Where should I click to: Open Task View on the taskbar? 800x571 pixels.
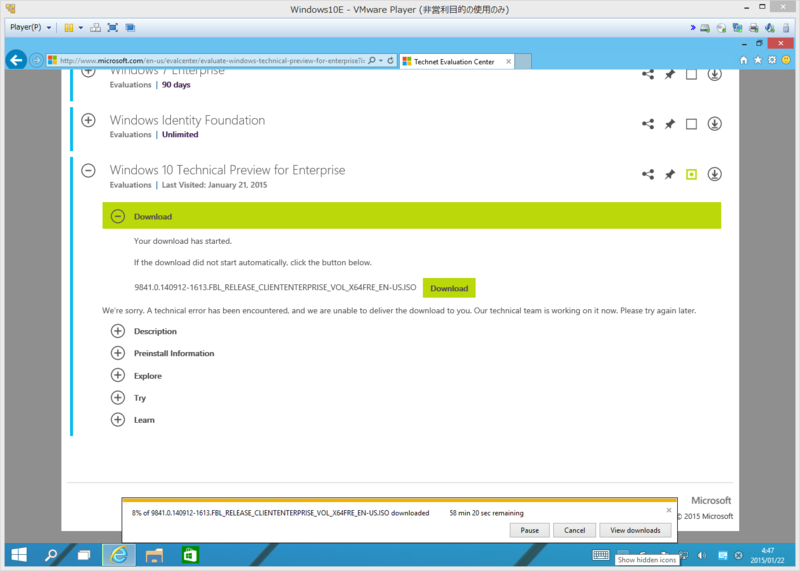pyautogui.click(x=84, y=555)
